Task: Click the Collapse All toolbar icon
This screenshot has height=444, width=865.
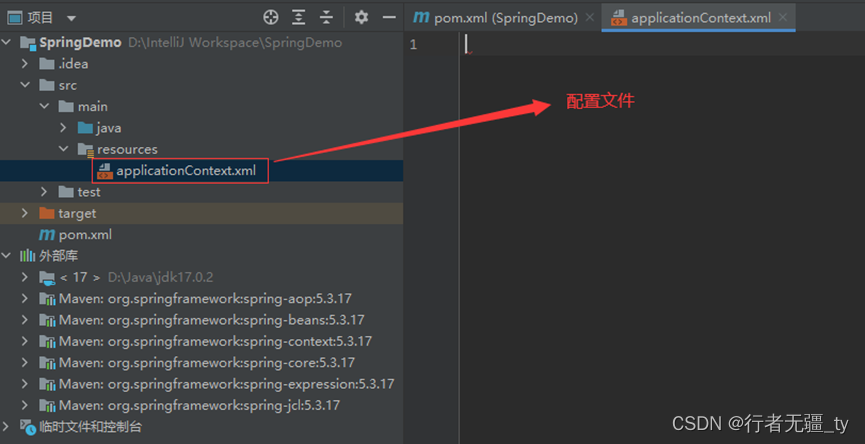Action: tap(327, 18)
